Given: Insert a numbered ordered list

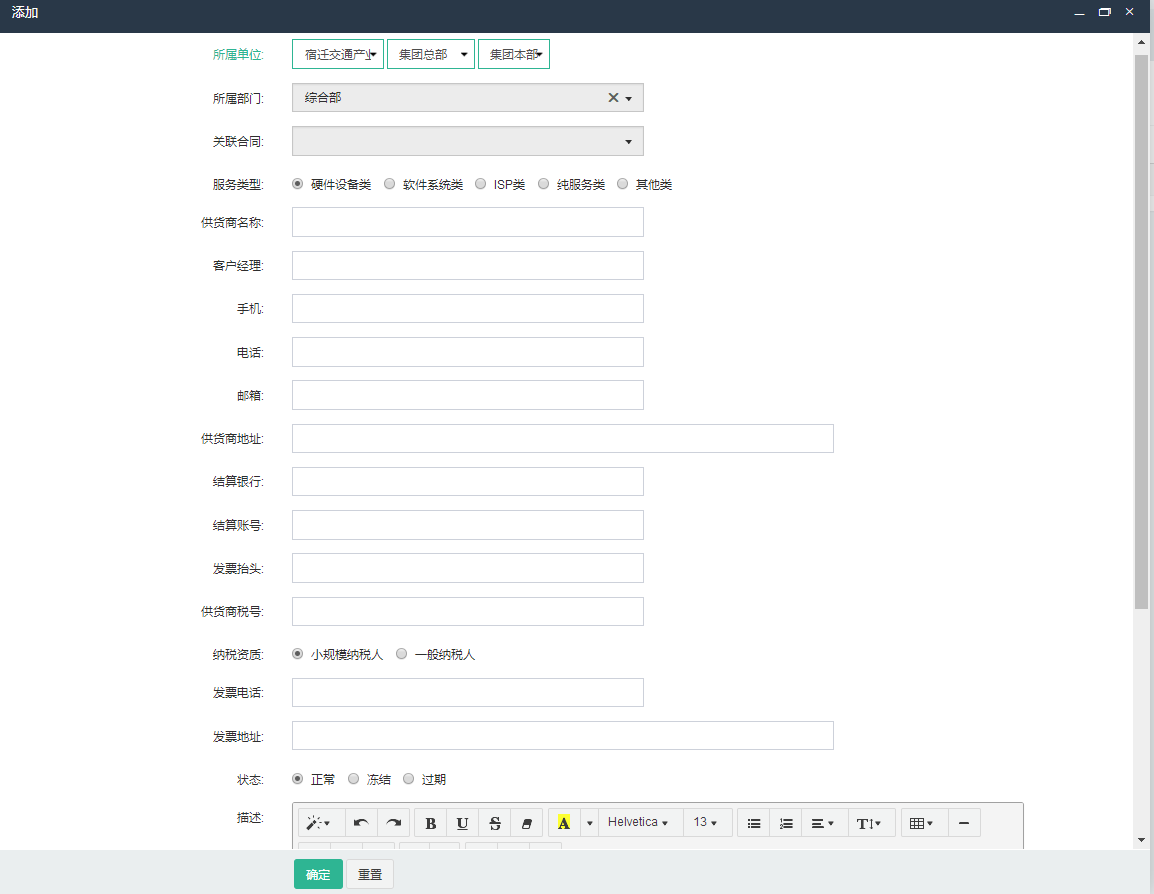Looking at the screenshot, I should 786,823.
